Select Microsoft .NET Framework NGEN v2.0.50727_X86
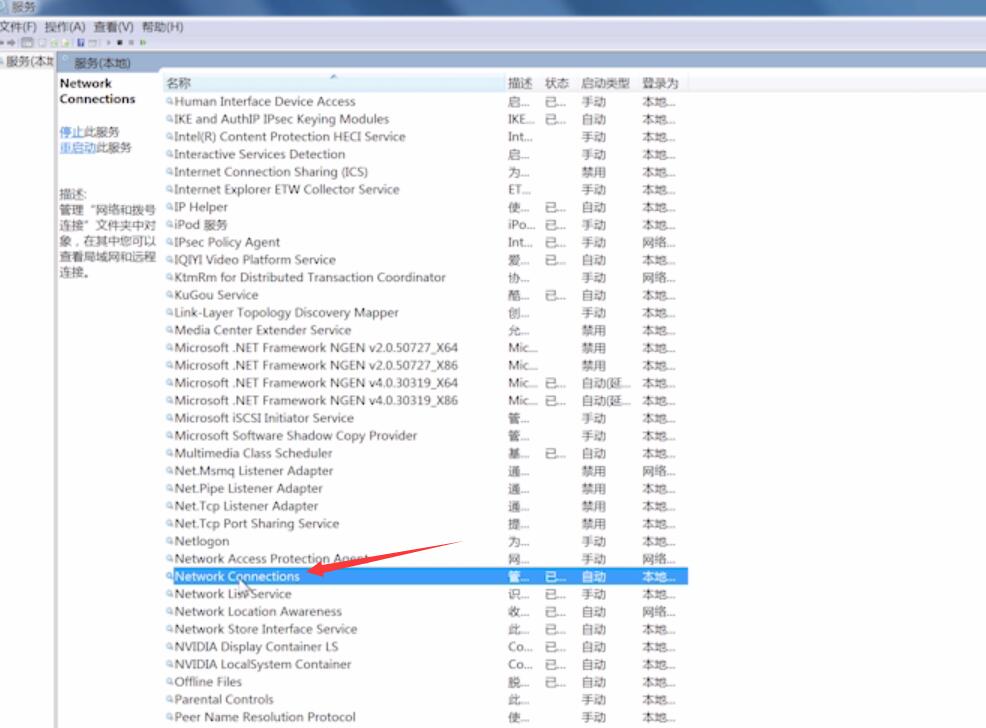This screenshot has height=728, width=986. click(316, 365)
